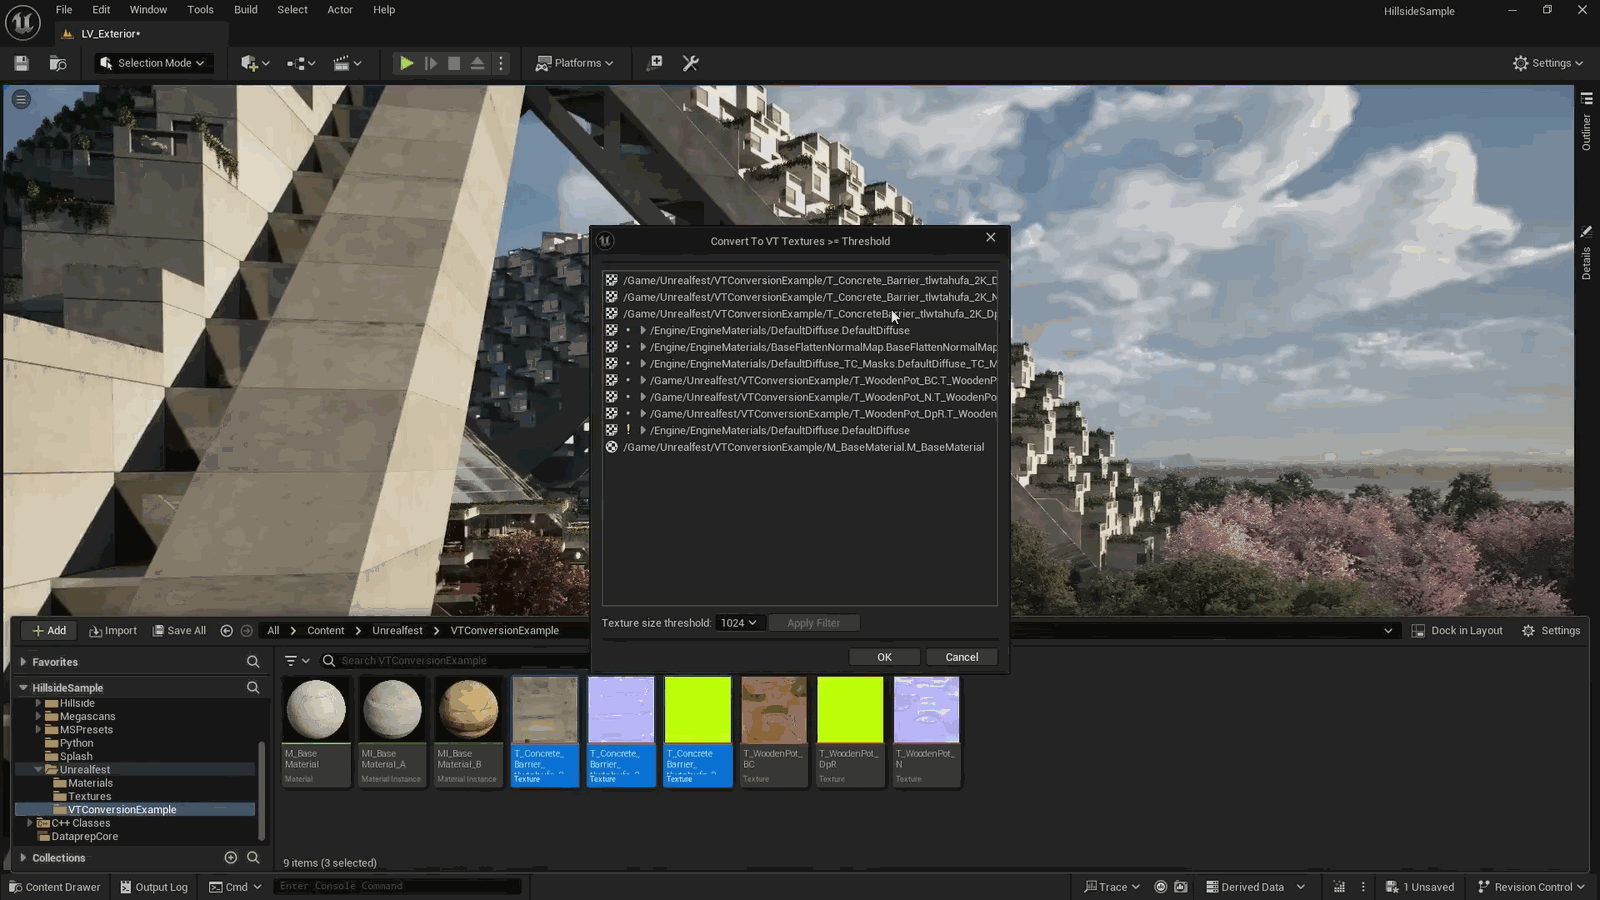
Task: Click Save All in Content Browser
Action: [179, 631]
